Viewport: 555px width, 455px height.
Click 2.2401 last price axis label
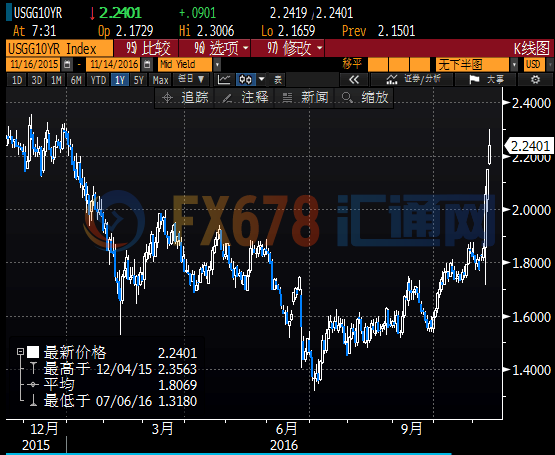point(529,146)
